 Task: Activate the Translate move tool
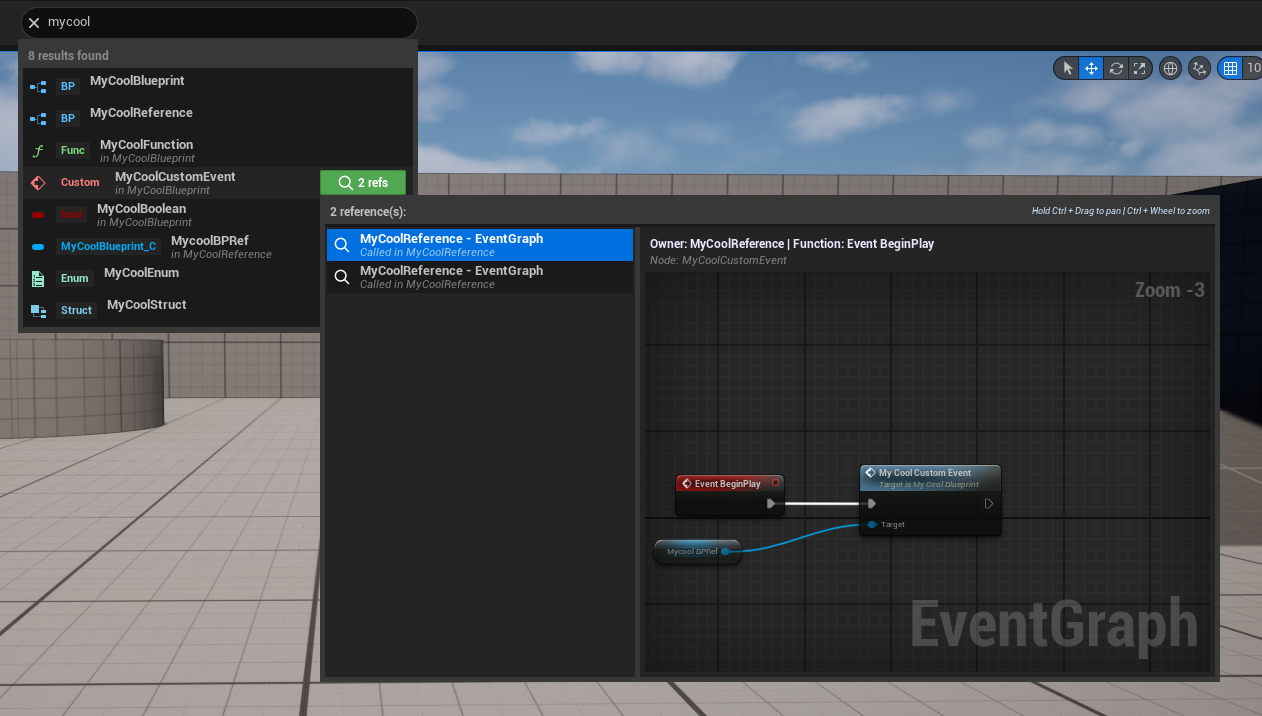click(x=1091, y=68)
